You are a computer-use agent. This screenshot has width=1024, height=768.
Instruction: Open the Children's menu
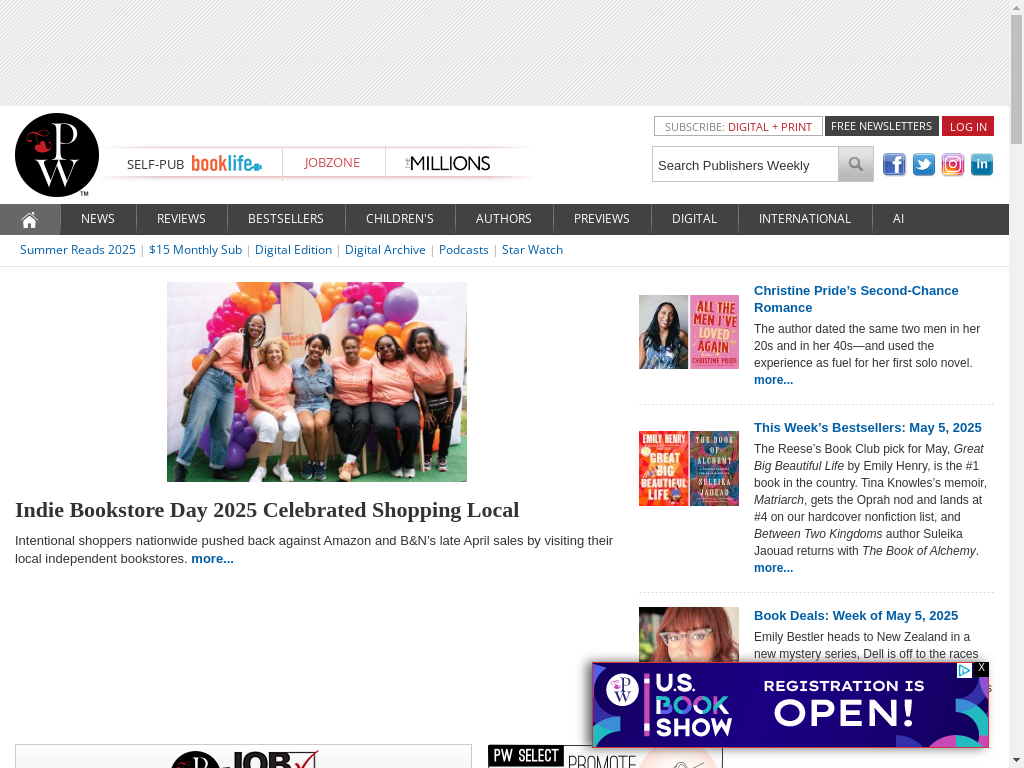click(400, 219)
